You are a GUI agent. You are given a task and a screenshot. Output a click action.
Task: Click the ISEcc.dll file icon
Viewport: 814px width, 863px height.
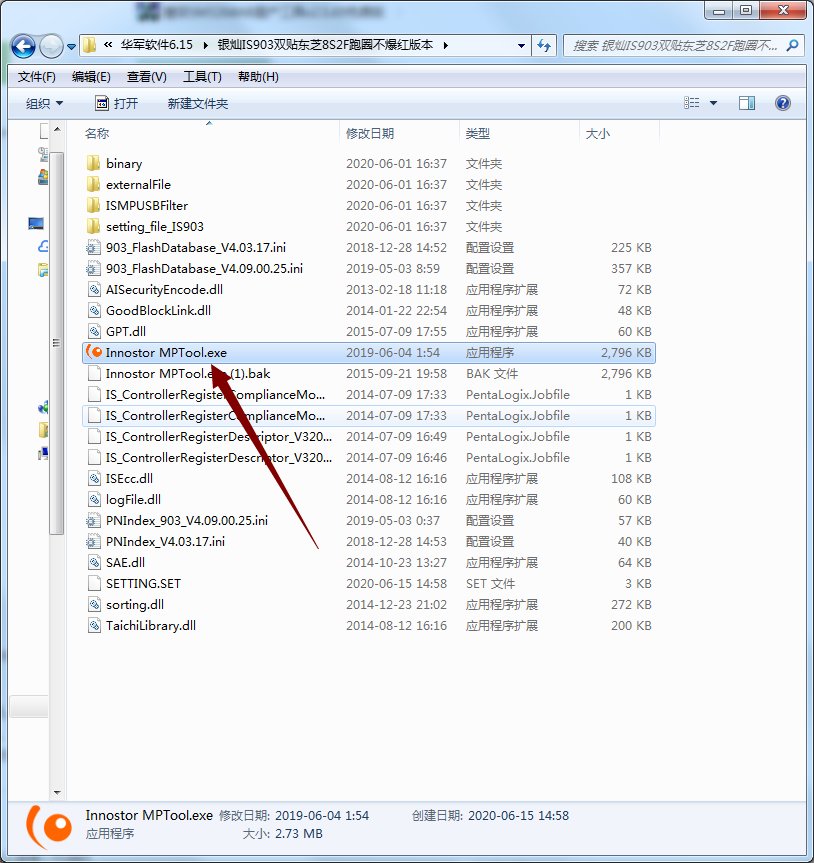point(94,478)
